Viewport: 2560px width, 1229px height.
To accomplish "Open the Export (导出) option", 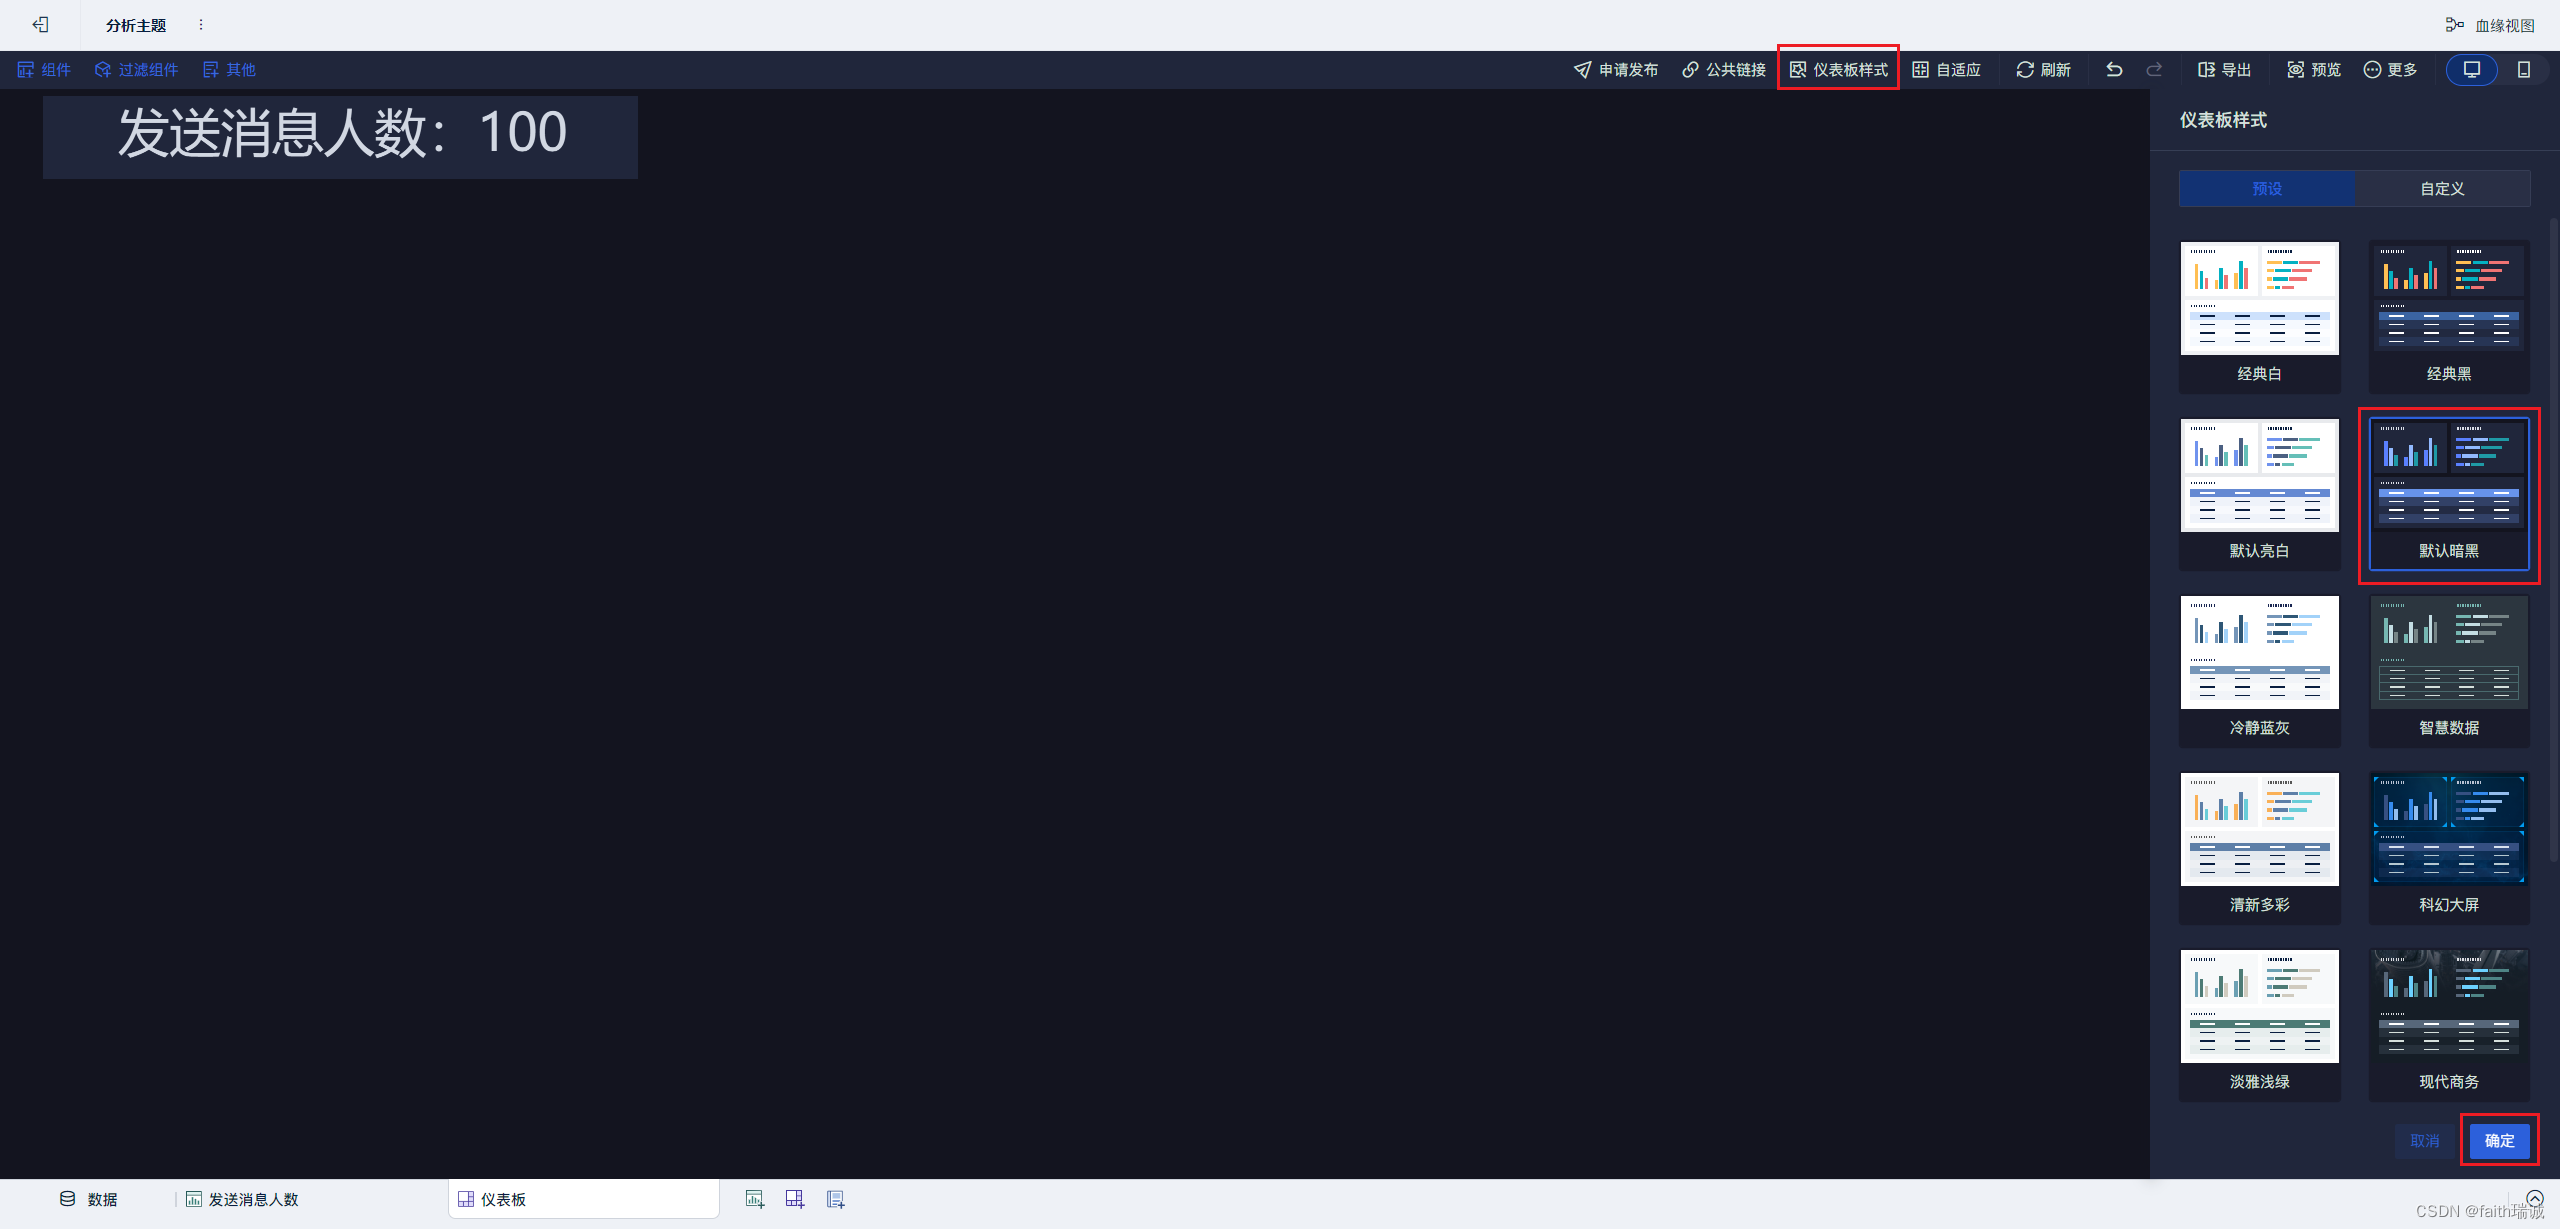I will coord(2224,69).
